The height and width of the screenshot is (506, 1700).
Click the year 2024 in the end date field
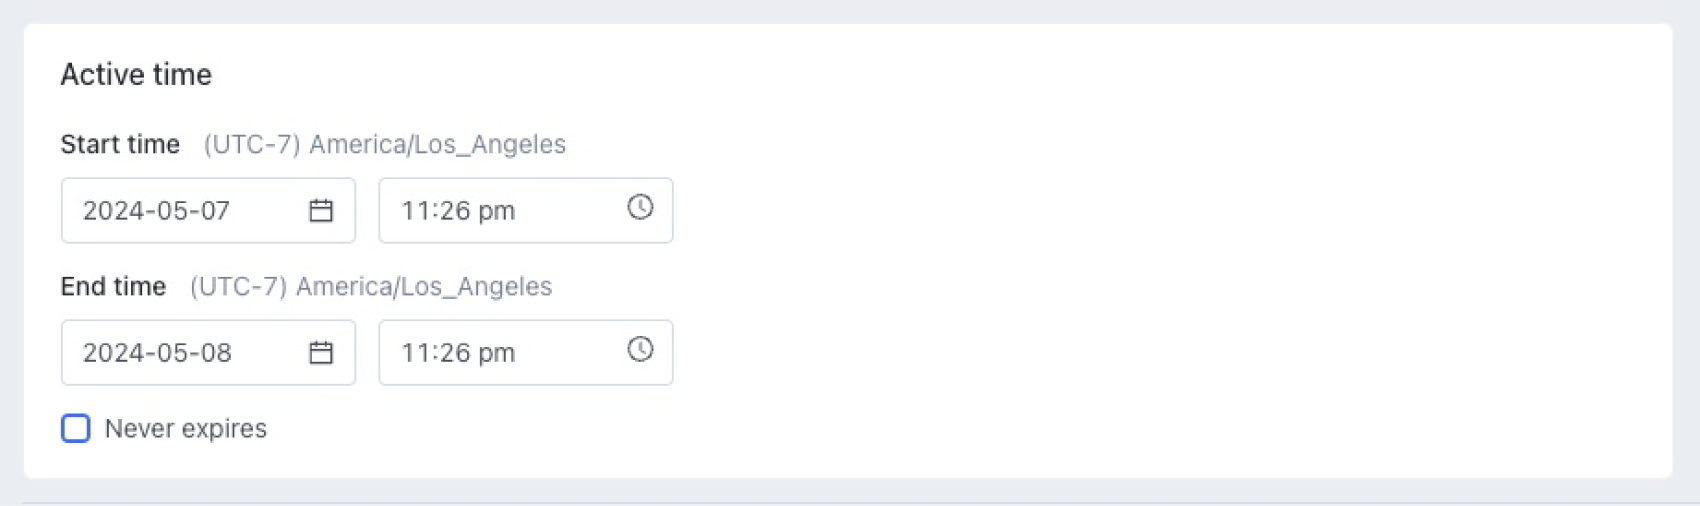109,353
